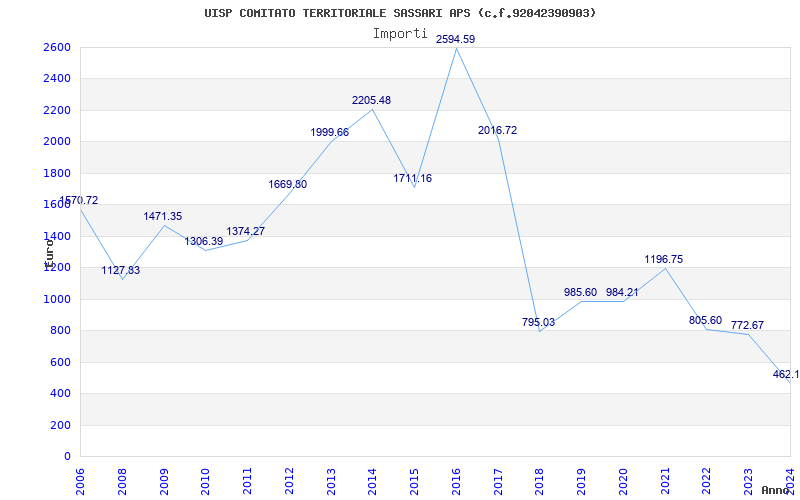Screen dimensions: 800x500
Task: Select the 1127.83 data label
Action: point(120,270)
